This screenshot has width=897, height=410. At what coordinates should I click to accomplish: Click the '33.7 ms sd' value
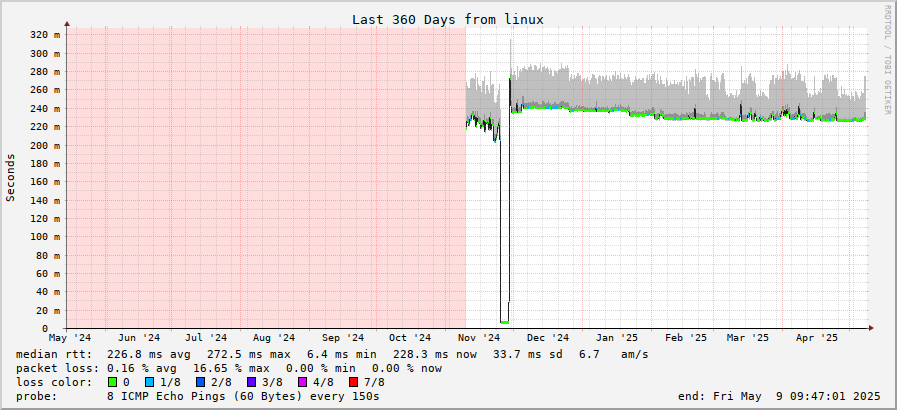(x=527, y=355)
